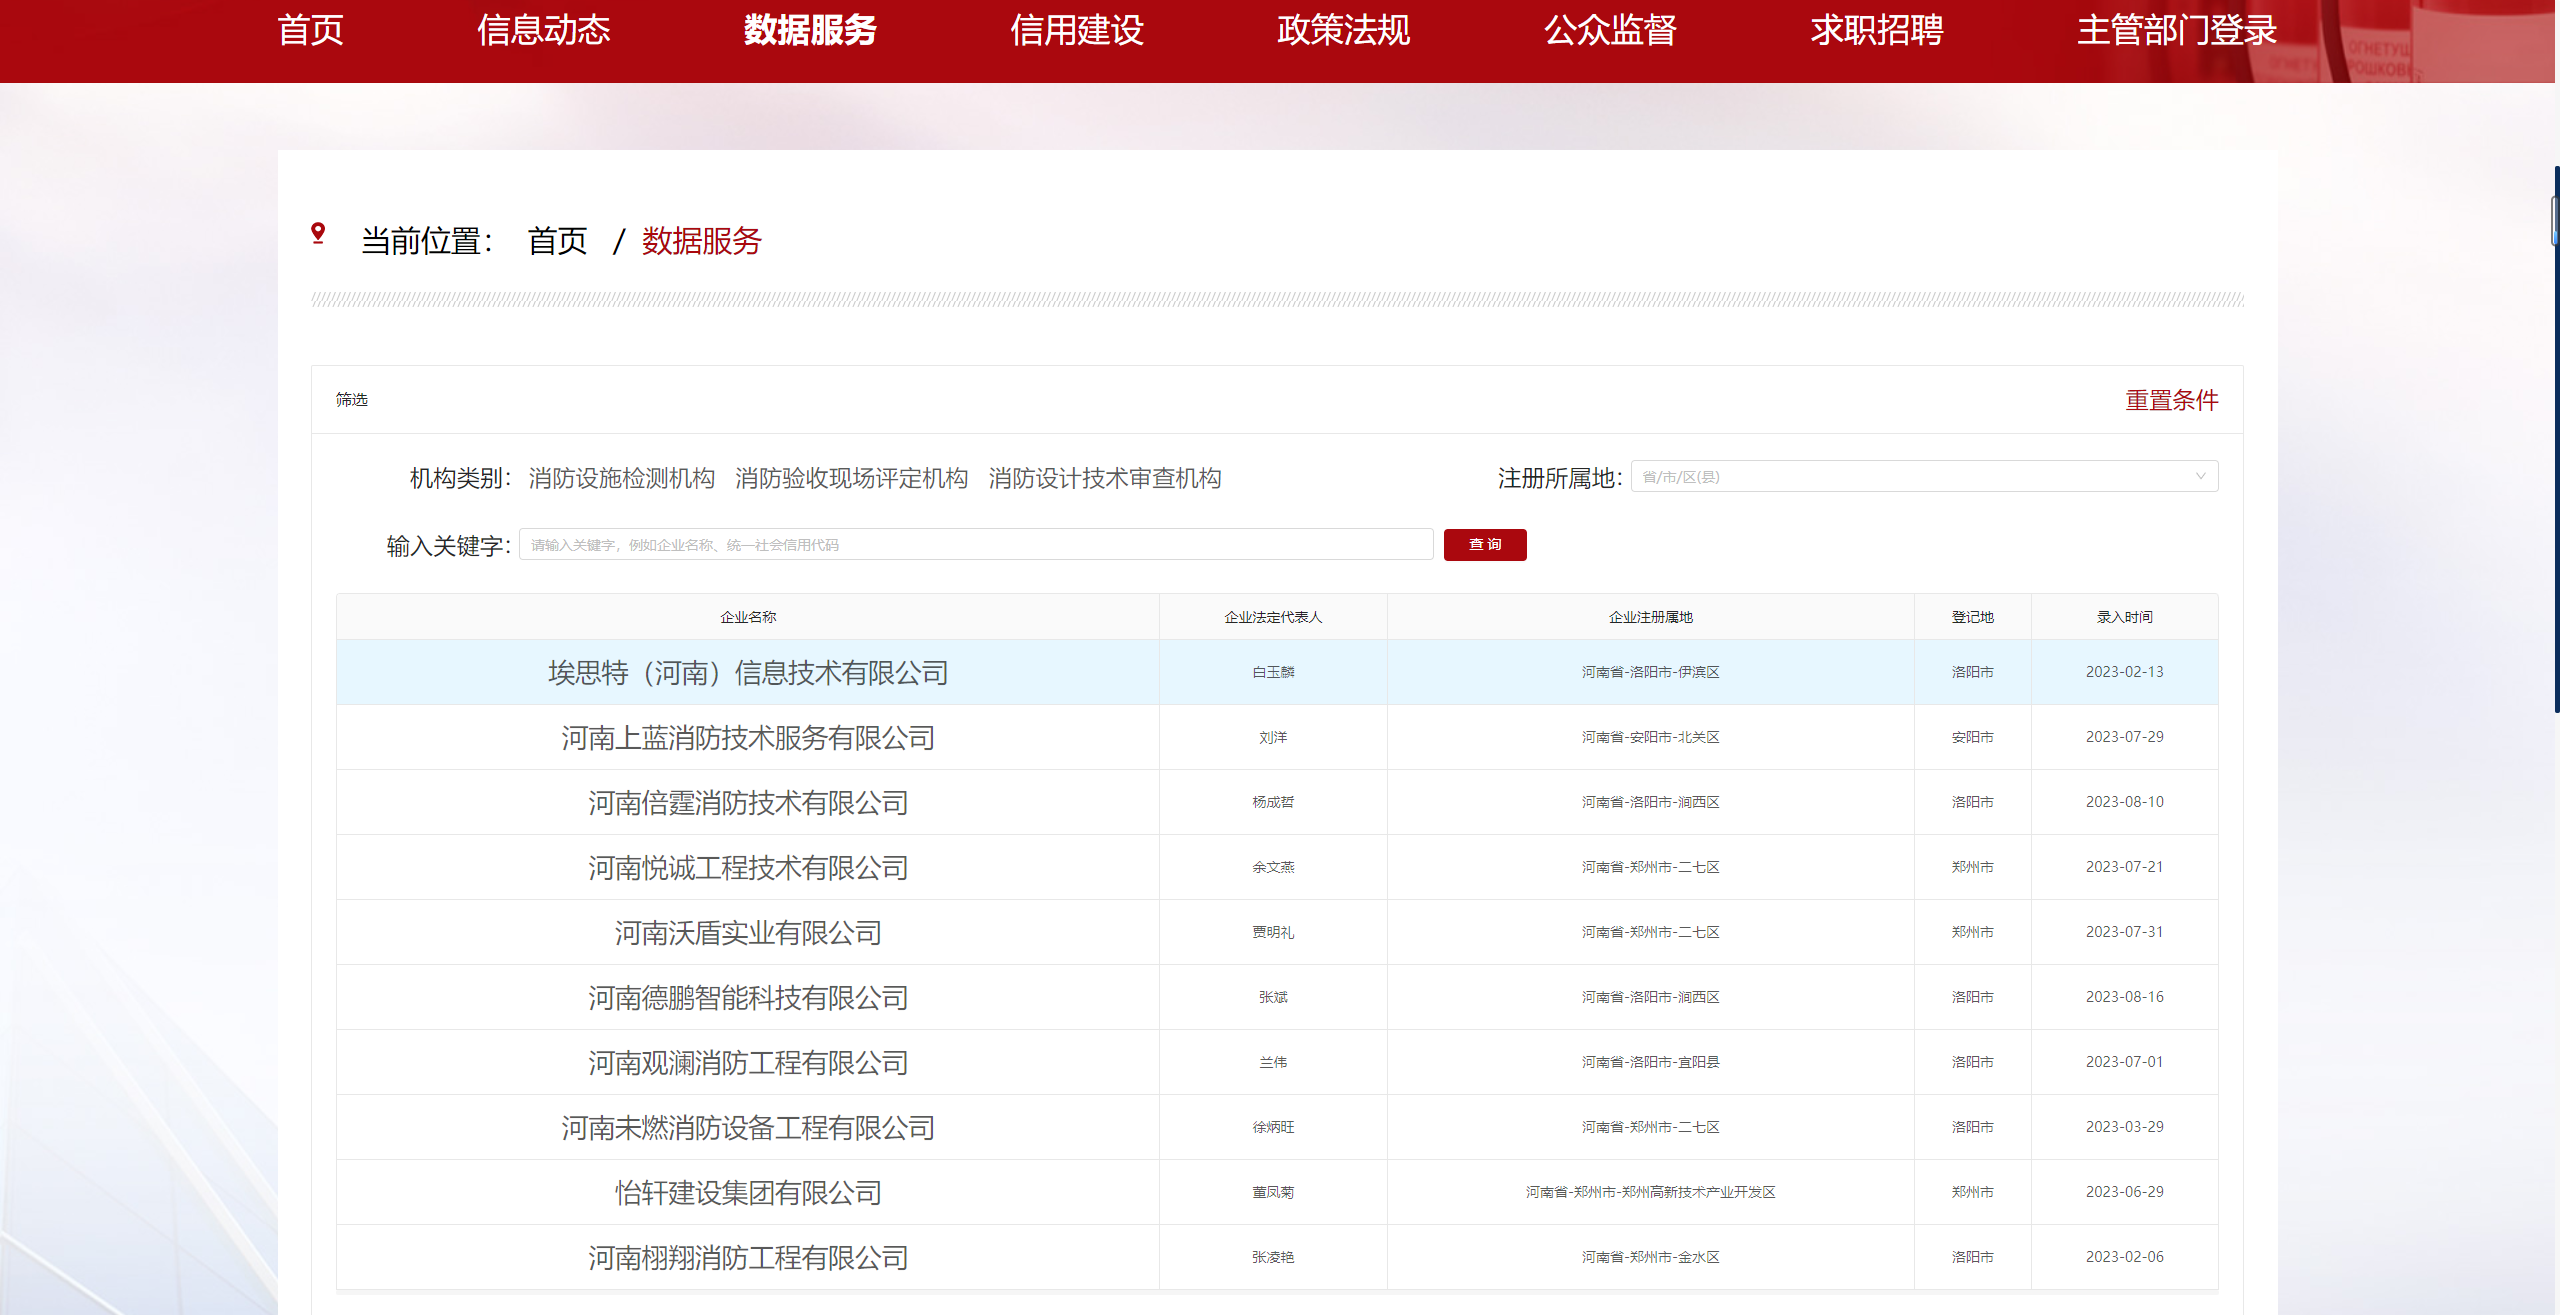Viewport: 2560px width, 1315px height.
Task: Open 河南观澜消防工程有限公司 entry
Action: [x=748, y=1063]
